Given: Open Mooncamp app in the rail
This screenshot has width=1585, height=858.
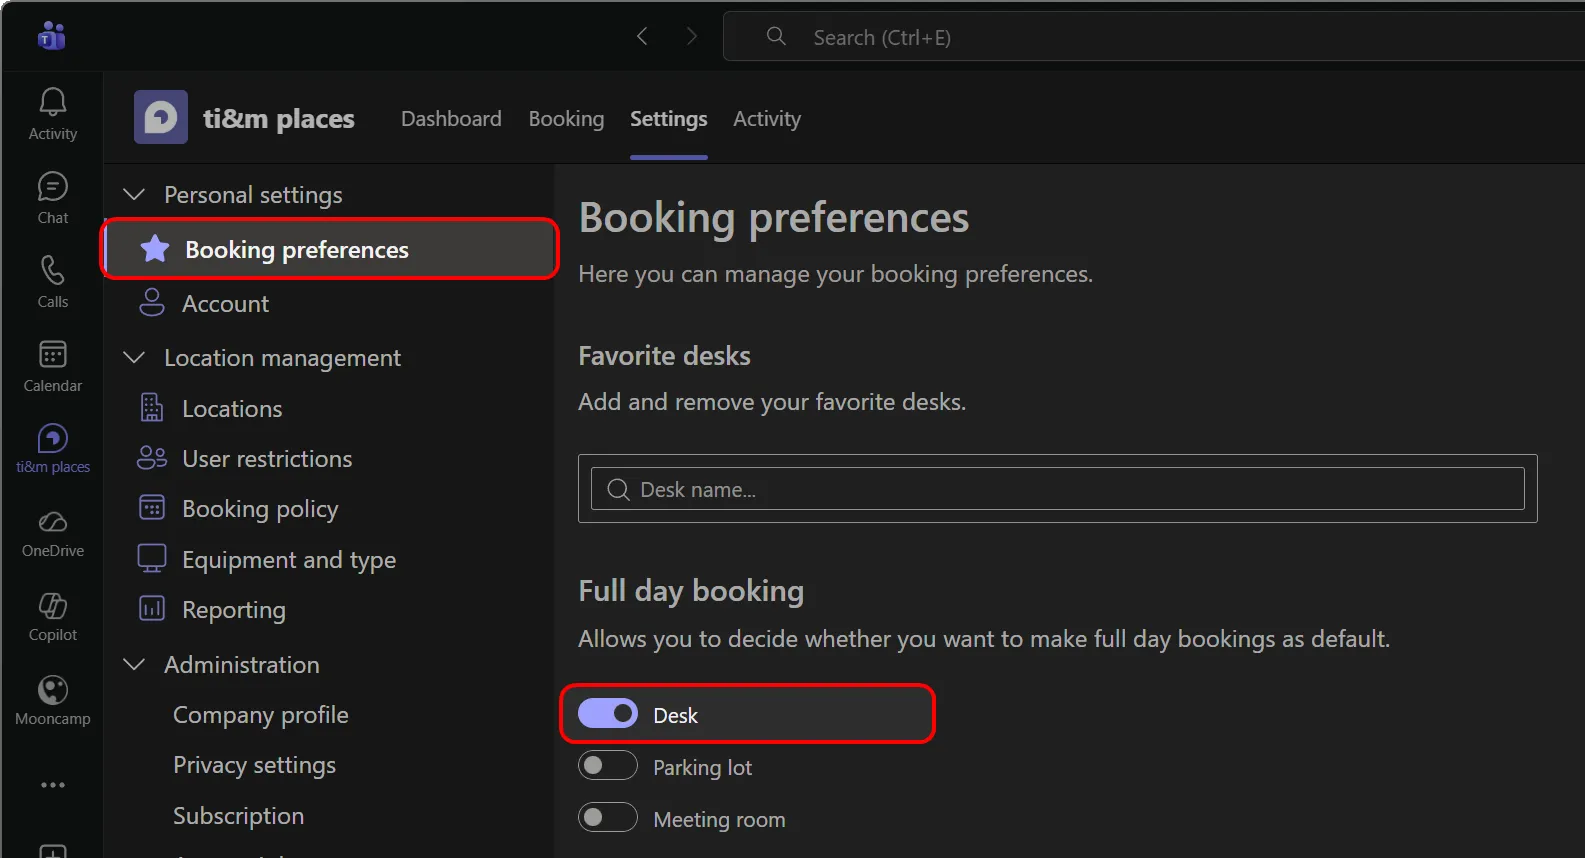Looking at the screenshot, I should 53,700.
